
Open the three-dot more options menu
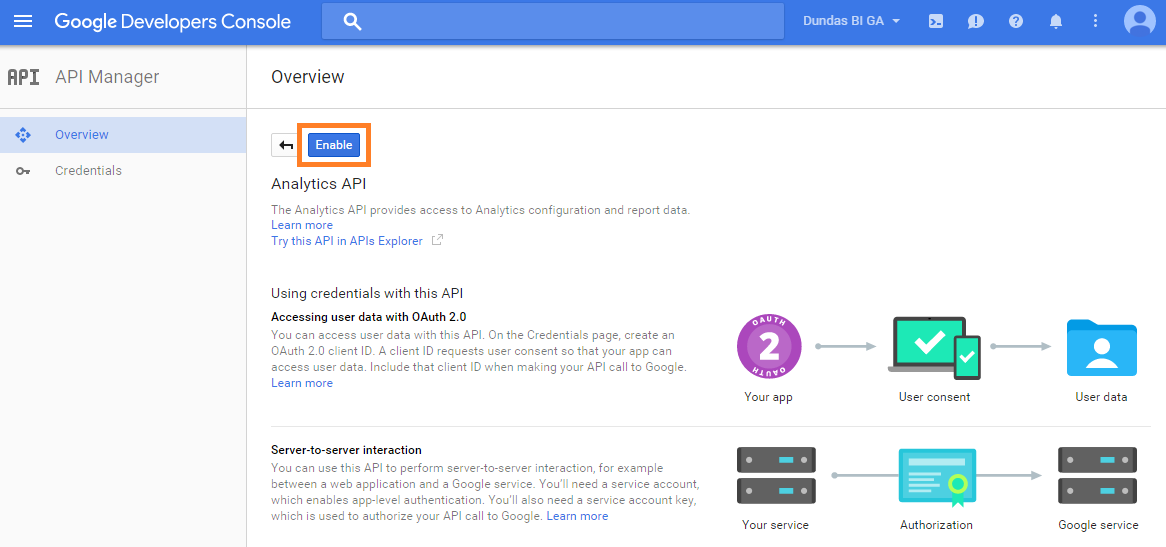(1095, 22)
